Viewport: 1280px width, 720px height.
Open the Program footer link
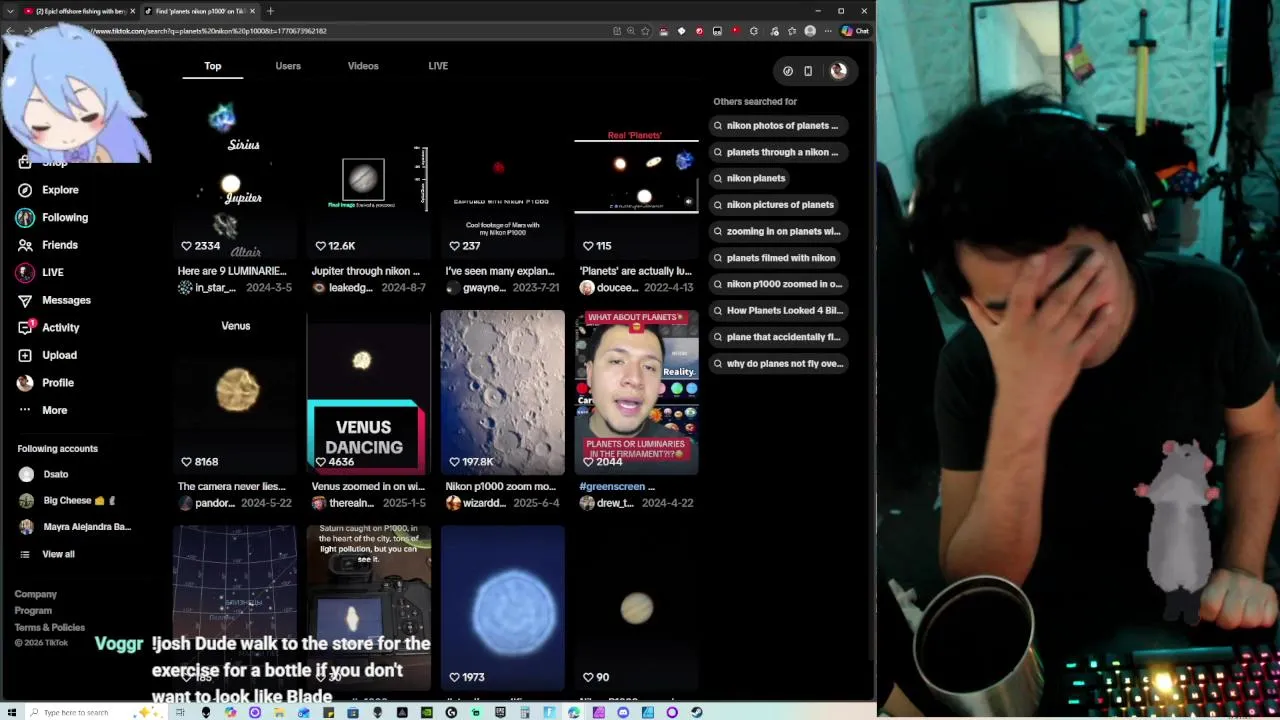(x=33, y=611)
